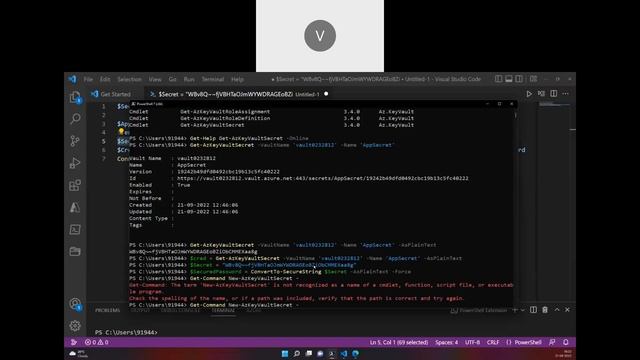The height and width of the screenshot is (360, 640).
Task: Click the lightbulb code action on line 4
Action: tap(121, 131)
